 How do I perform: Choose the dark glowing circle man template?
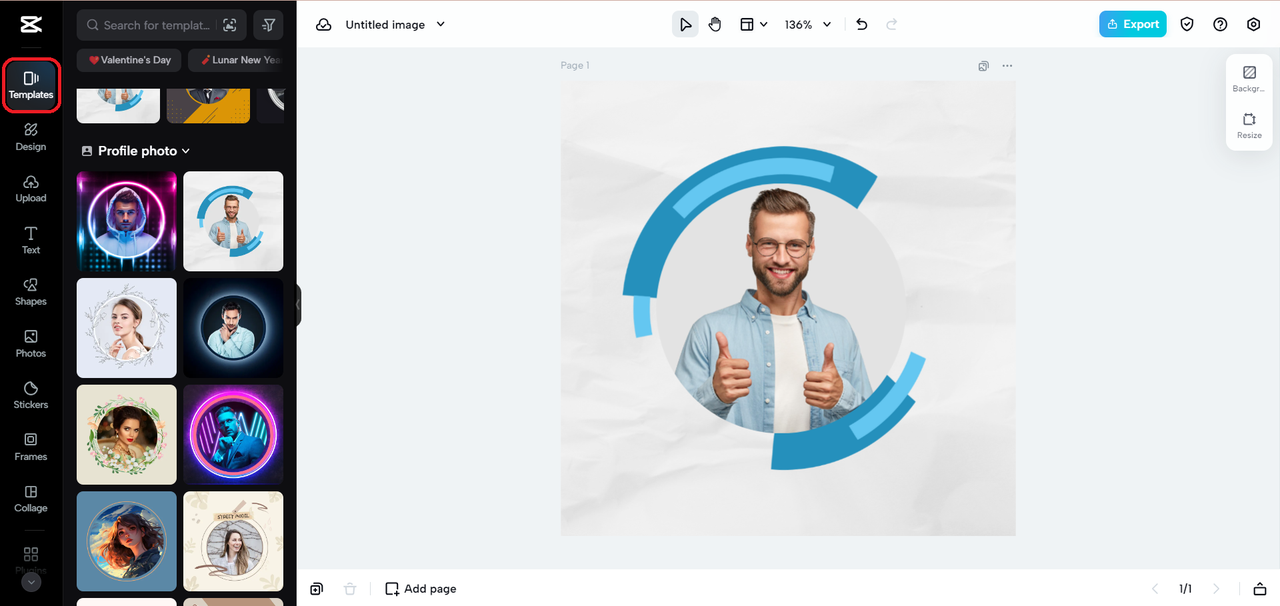point(233,328)
